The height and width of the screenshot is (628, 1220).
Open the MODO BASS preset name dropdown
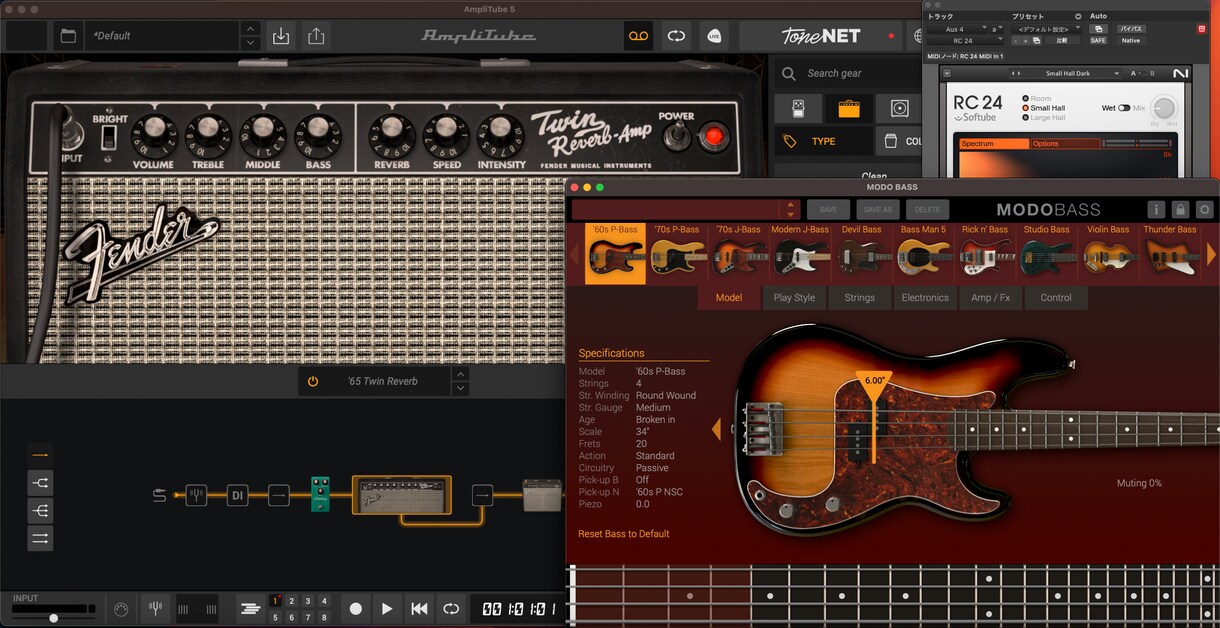685,210
